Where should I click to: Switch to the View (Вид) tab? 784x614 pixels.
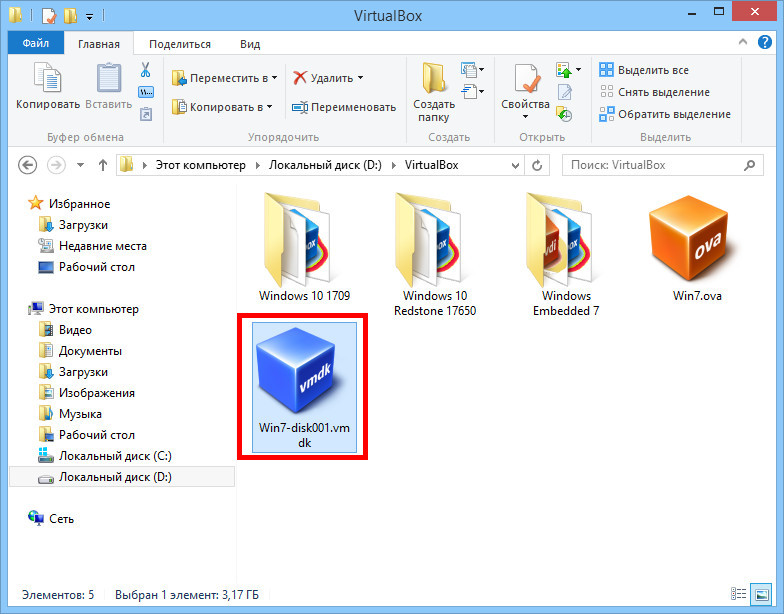click(x=250, y=44)
